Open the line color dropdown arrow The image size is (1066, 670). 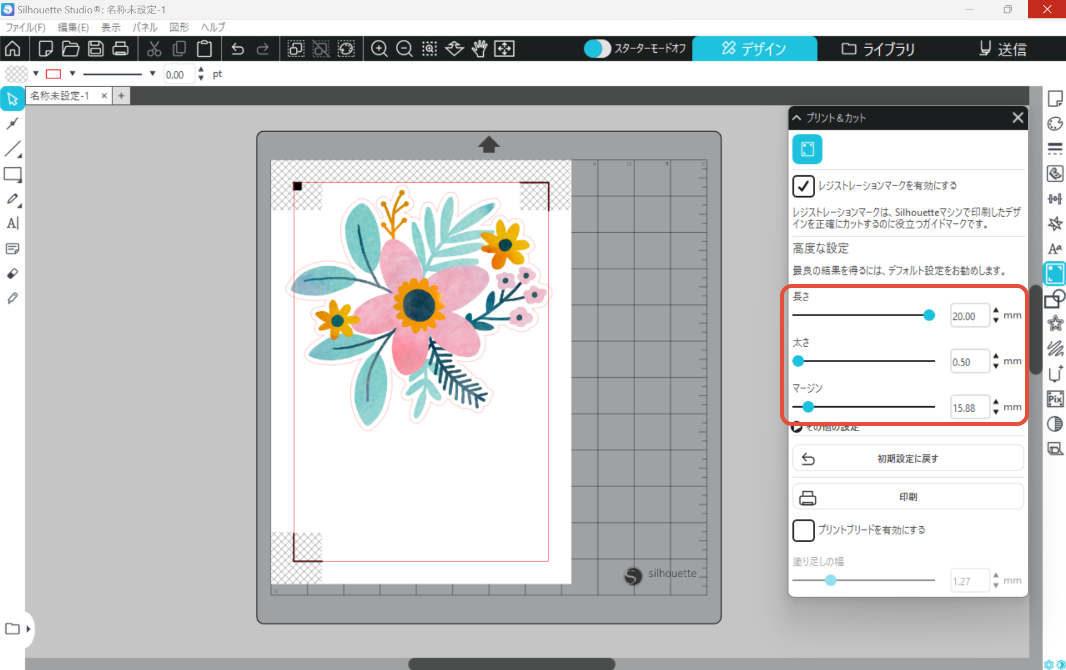(72, 73)
